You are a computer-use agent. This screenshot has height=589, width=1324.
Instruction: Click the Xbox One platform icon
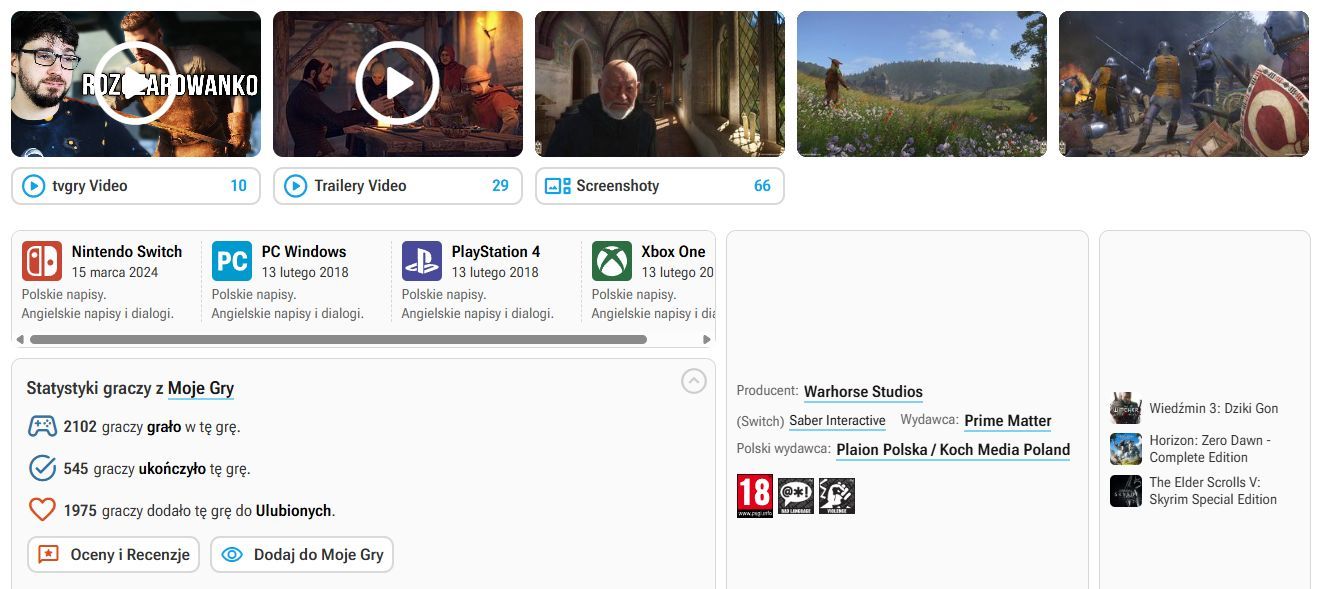click(612, 261)
